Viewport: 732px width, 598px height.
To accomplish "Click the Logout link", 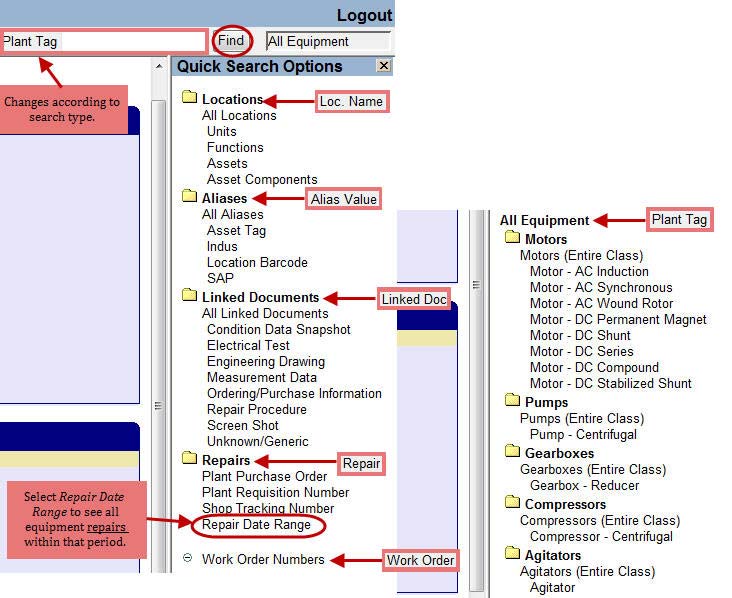I will 364,15.
